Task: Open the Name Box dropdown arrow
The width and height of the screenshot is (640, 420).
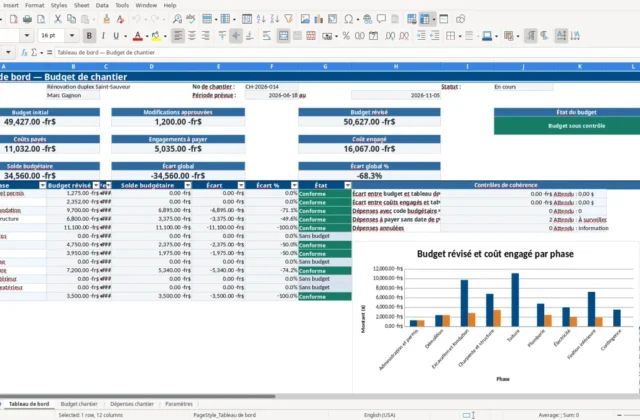Action: pyautogui.click(x=8, y=53)
